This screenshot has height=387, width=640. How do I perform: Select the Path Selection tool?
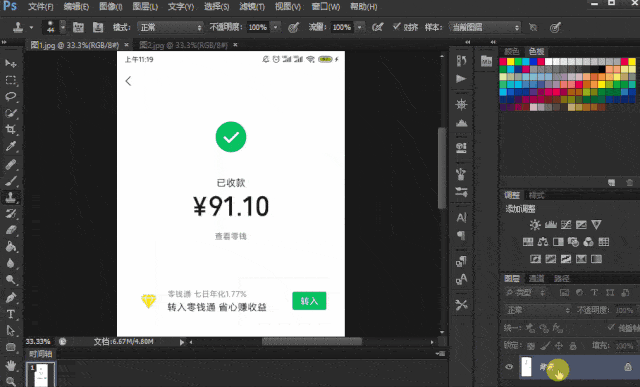click(x=11, y=330)
